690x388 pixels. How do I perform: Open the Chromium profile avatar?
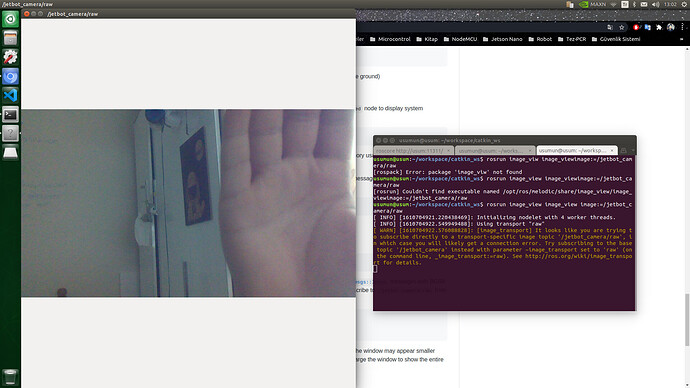671,27
